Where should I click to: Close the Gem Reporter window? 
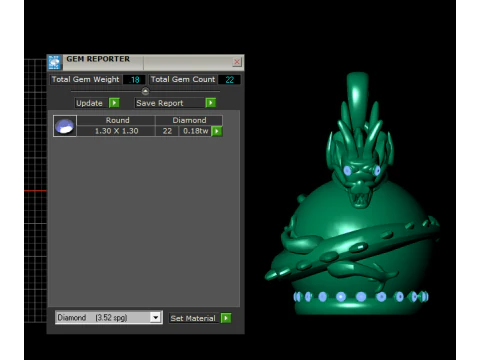pos(237,62)
